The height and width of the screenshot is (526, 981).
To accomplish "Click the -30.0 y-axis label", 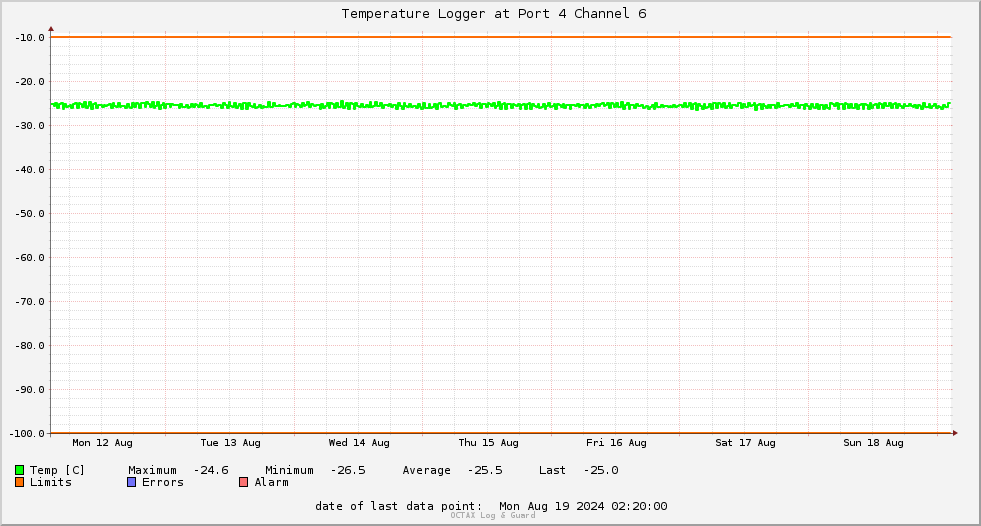I will point(29,126).
